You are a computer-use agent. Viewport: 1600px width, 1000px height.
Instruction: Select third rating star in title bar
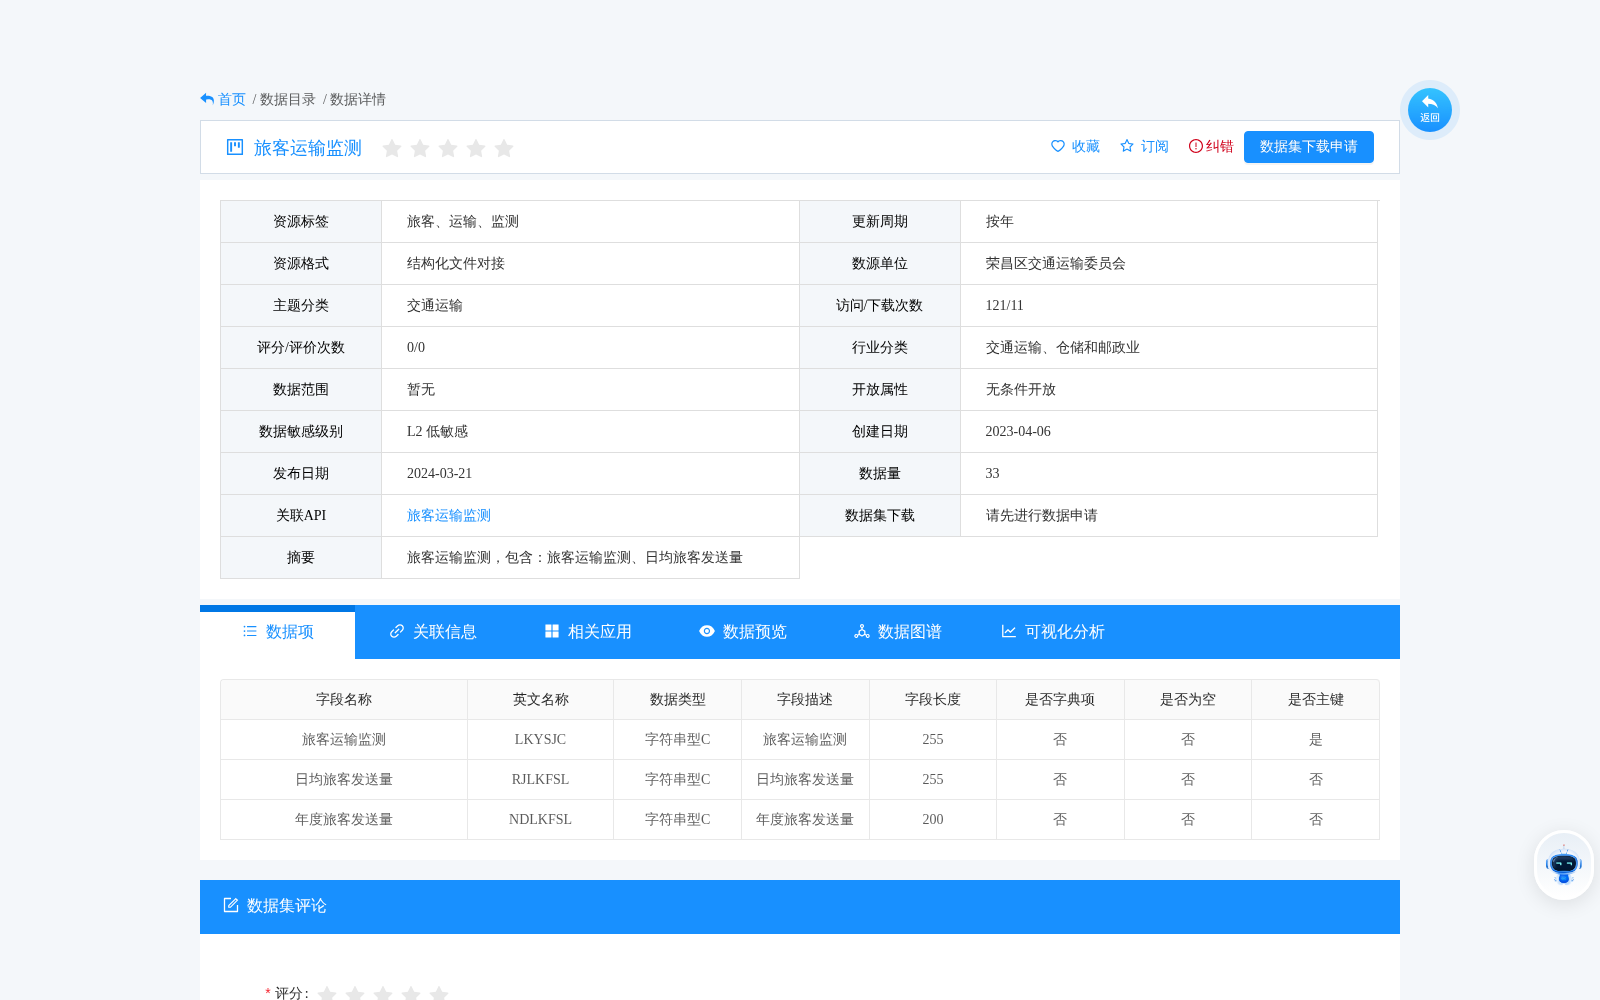click(x=448, y=148)
